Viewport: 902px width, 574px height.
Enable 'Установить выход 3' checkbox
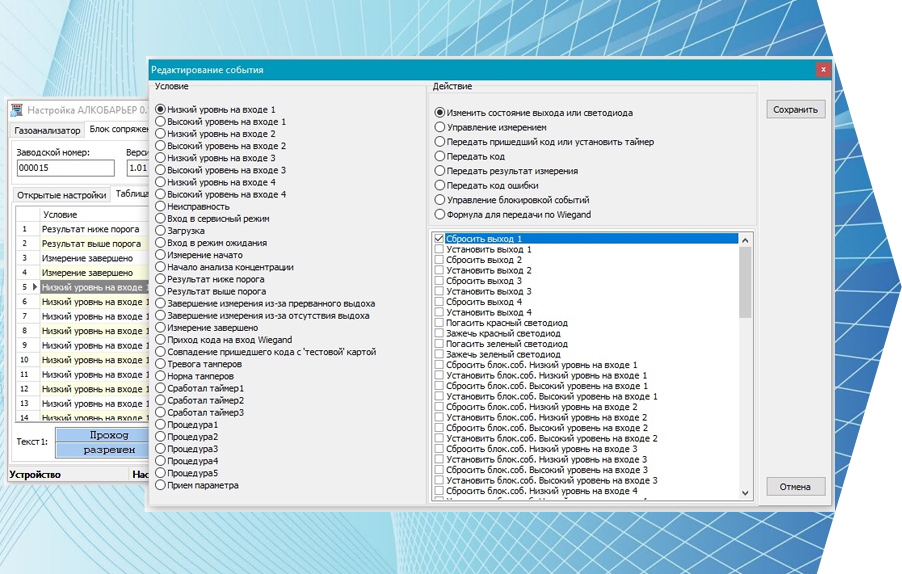click(439, 291)
